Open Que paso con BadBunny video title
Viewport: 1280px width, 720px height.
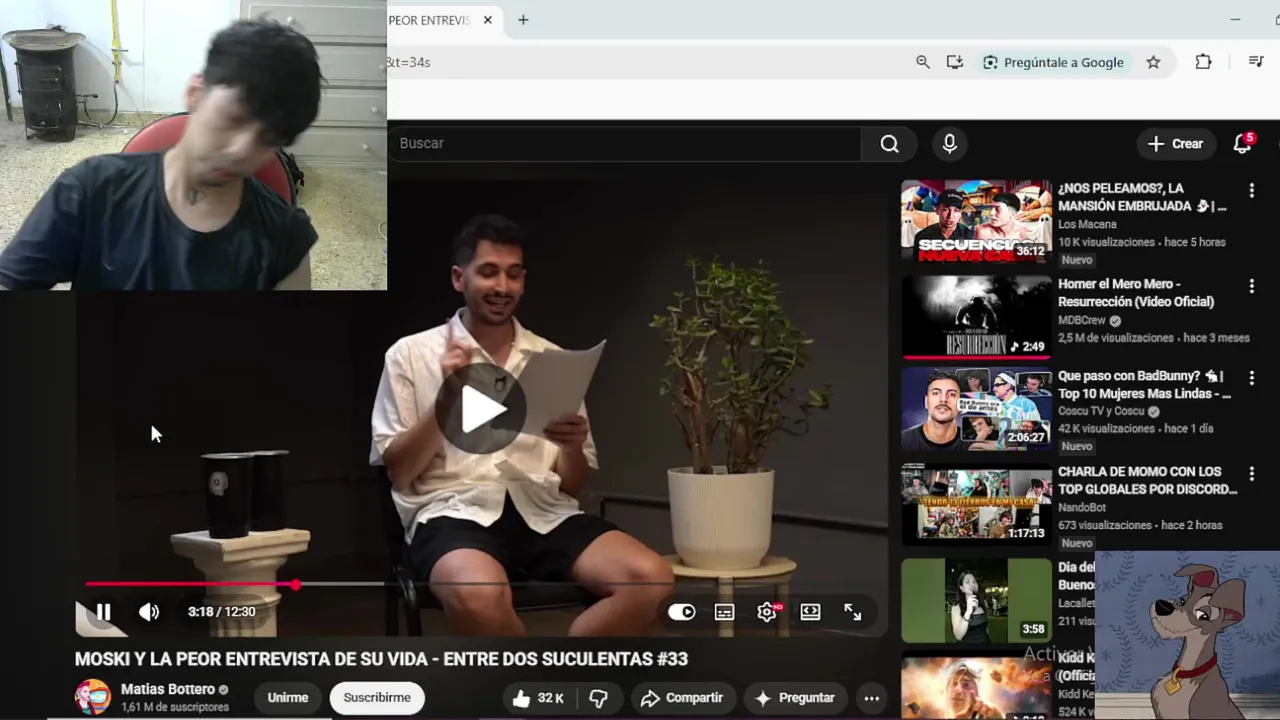coord(1145,385)
